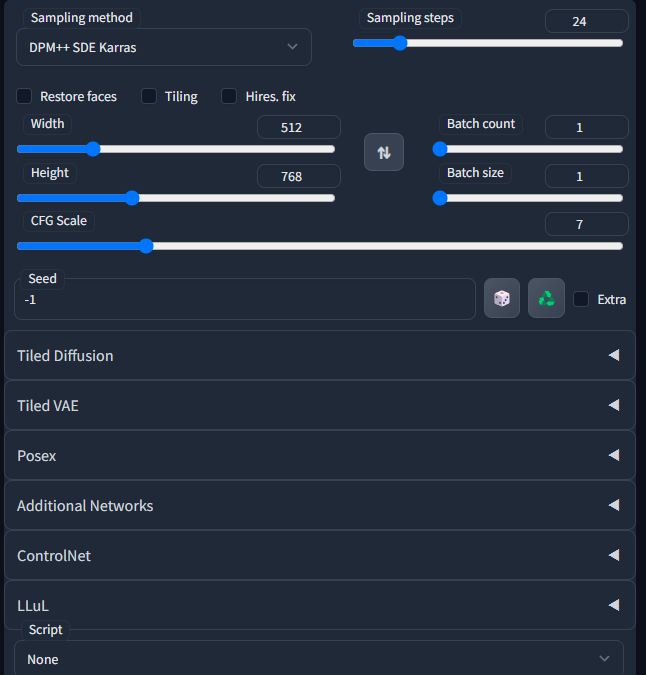This screenshot has height=675, width=646.
Task: Click the CFG Scale slider handle
Action: pyautogui.click(x=146, y=246)
